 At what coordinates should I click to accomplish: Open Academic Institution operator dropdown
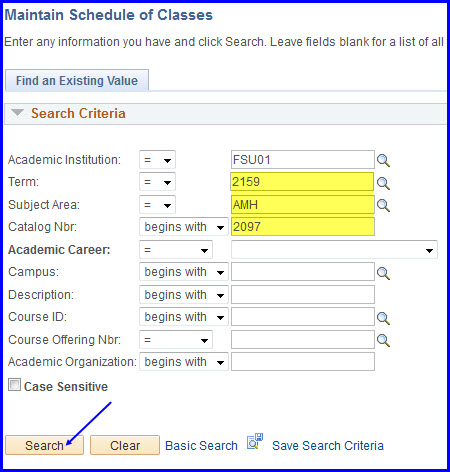coord(157,160)
